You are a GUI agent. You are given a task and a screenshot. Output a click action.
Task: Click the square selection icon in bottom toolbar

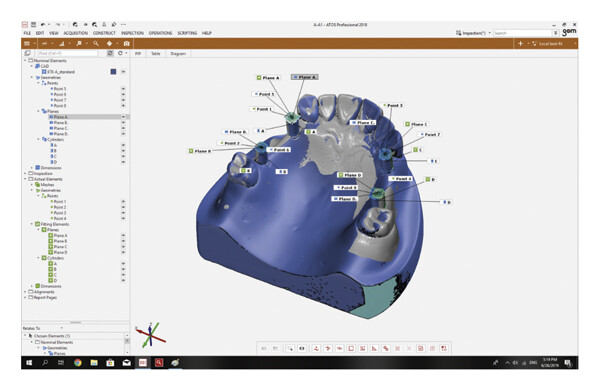351,348
